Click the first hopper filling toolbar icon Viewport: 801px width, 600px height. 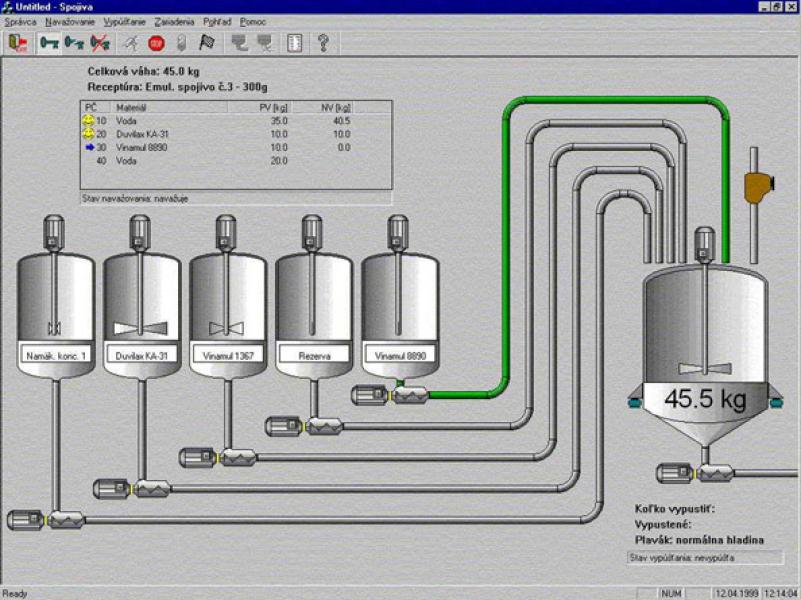pyautogui.click(x=240, y=43)
